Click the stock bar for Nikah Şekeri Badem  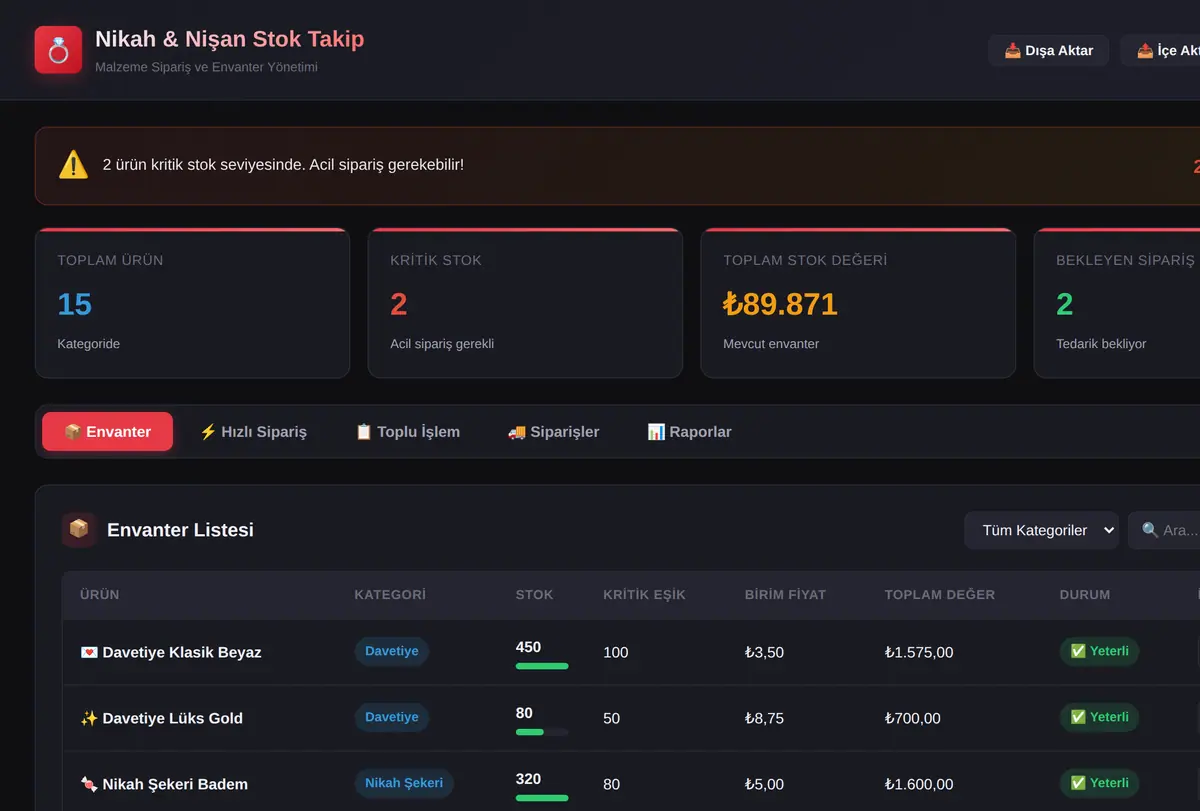pyautogui.click(x=542, y=798)
